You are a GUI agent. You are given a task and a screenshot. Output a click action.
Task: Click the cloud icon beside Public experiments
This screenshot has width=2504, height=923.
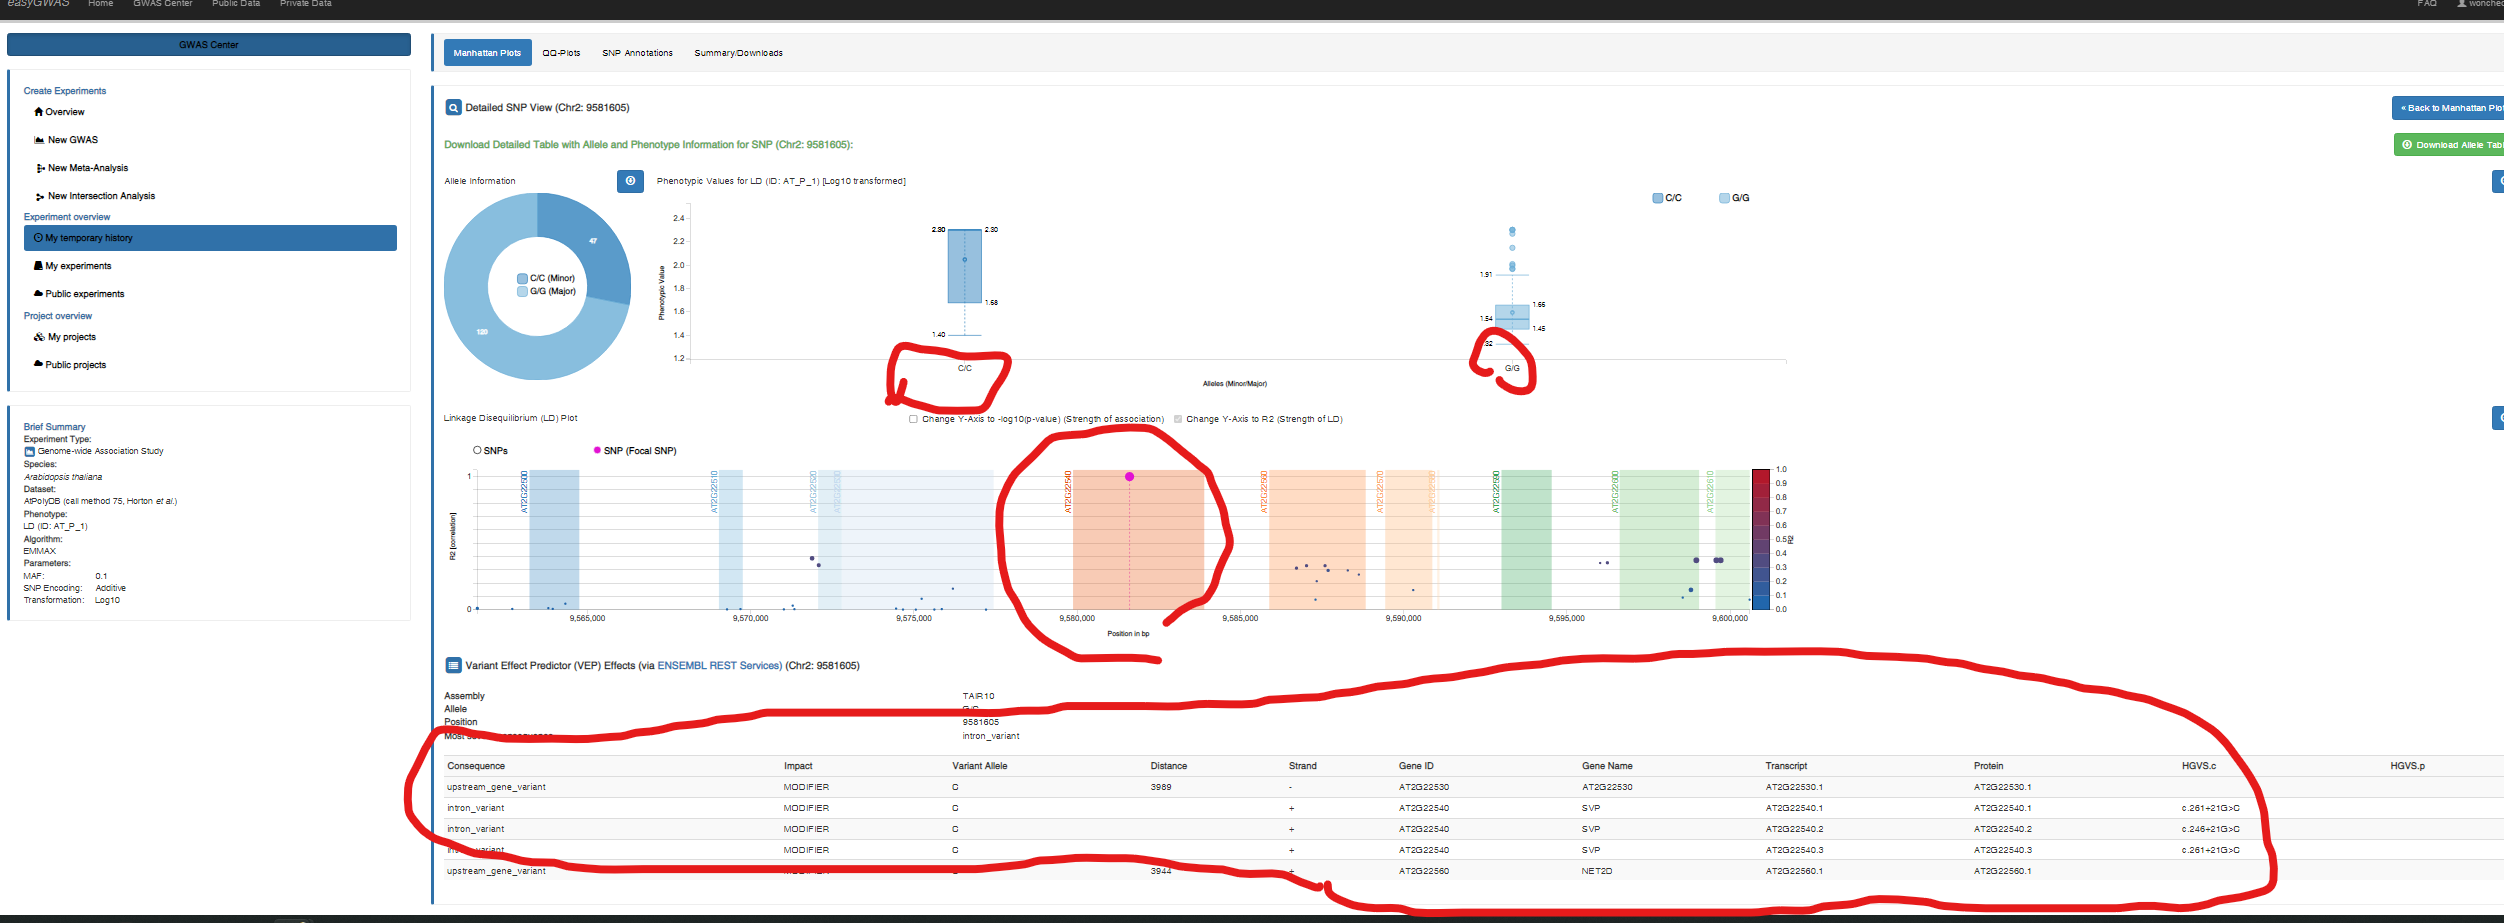click(x=38, y=294)
